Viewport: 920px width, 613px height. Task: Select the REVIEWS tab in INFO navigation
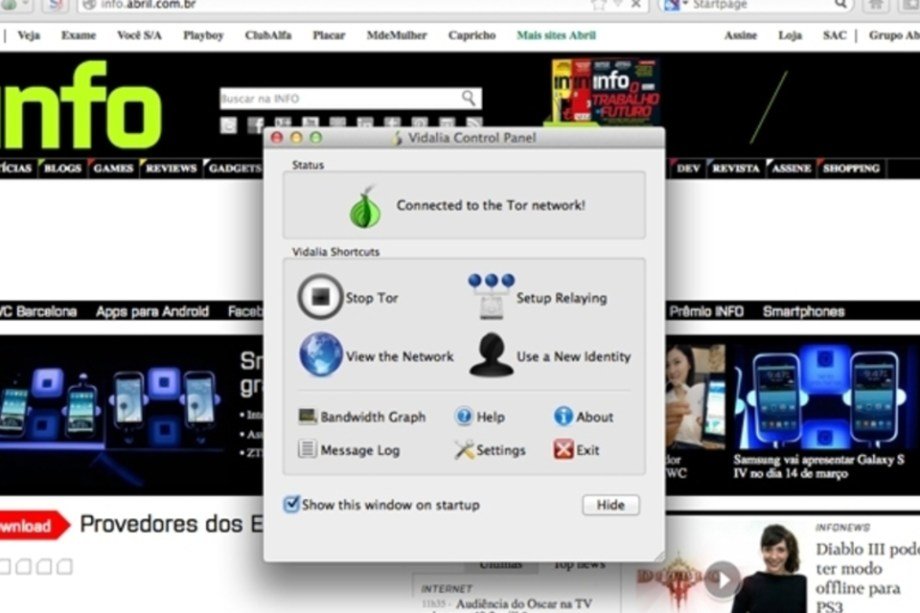[171, 168]
